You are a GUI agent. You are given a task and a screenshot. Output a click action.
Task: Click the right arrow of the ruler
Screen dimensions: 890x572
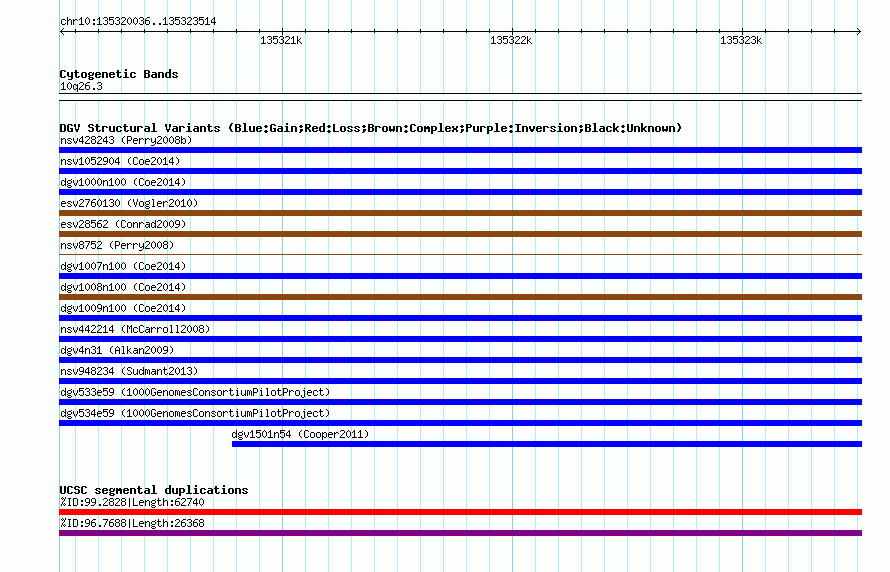click(x=859, y=32)
